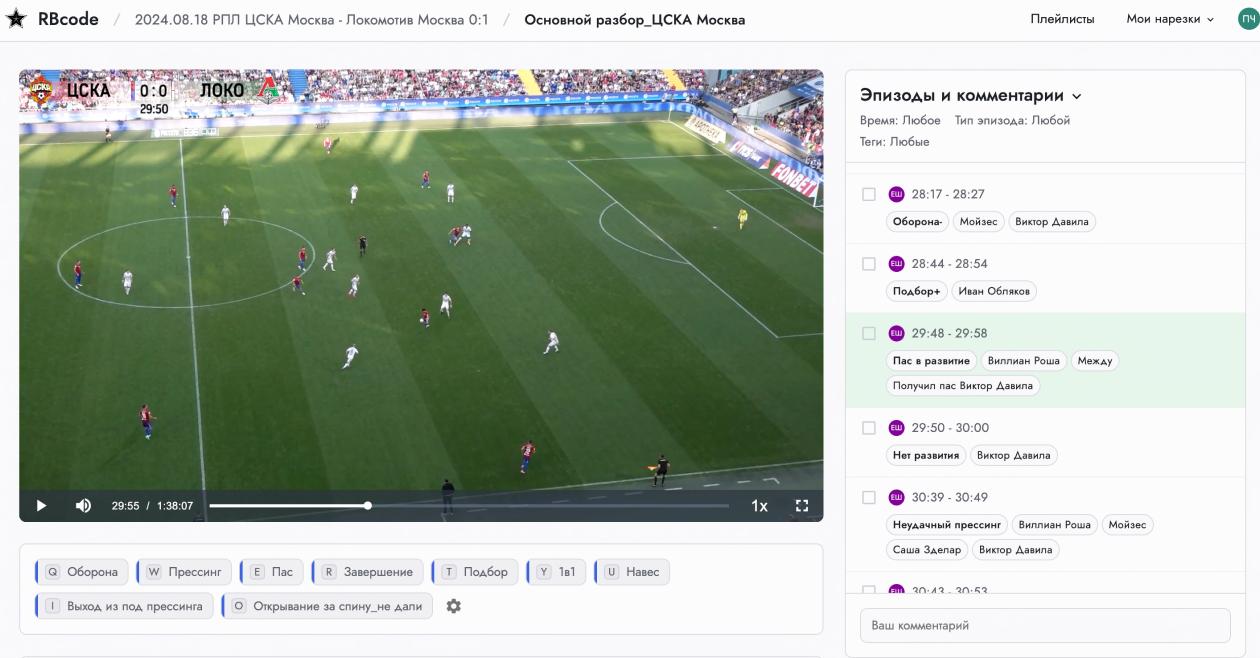
Task: Enter fullscreen mode
Action: coord(801,506)
